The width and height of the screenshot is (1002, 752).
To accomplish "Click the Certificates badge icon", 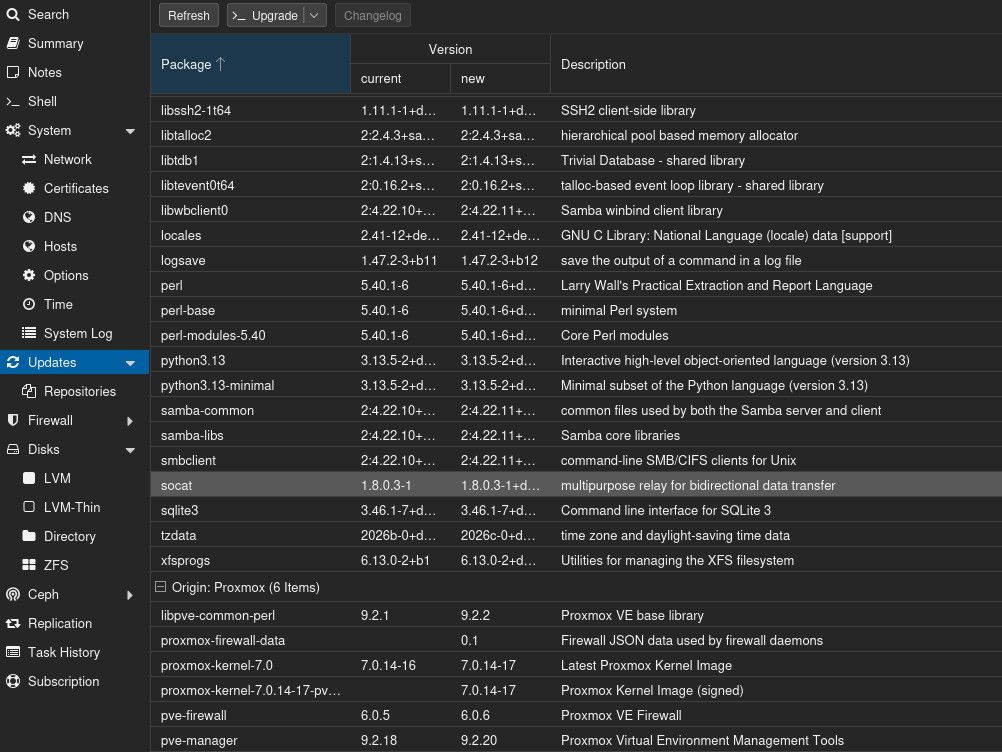I will click(x=29, y=188).
